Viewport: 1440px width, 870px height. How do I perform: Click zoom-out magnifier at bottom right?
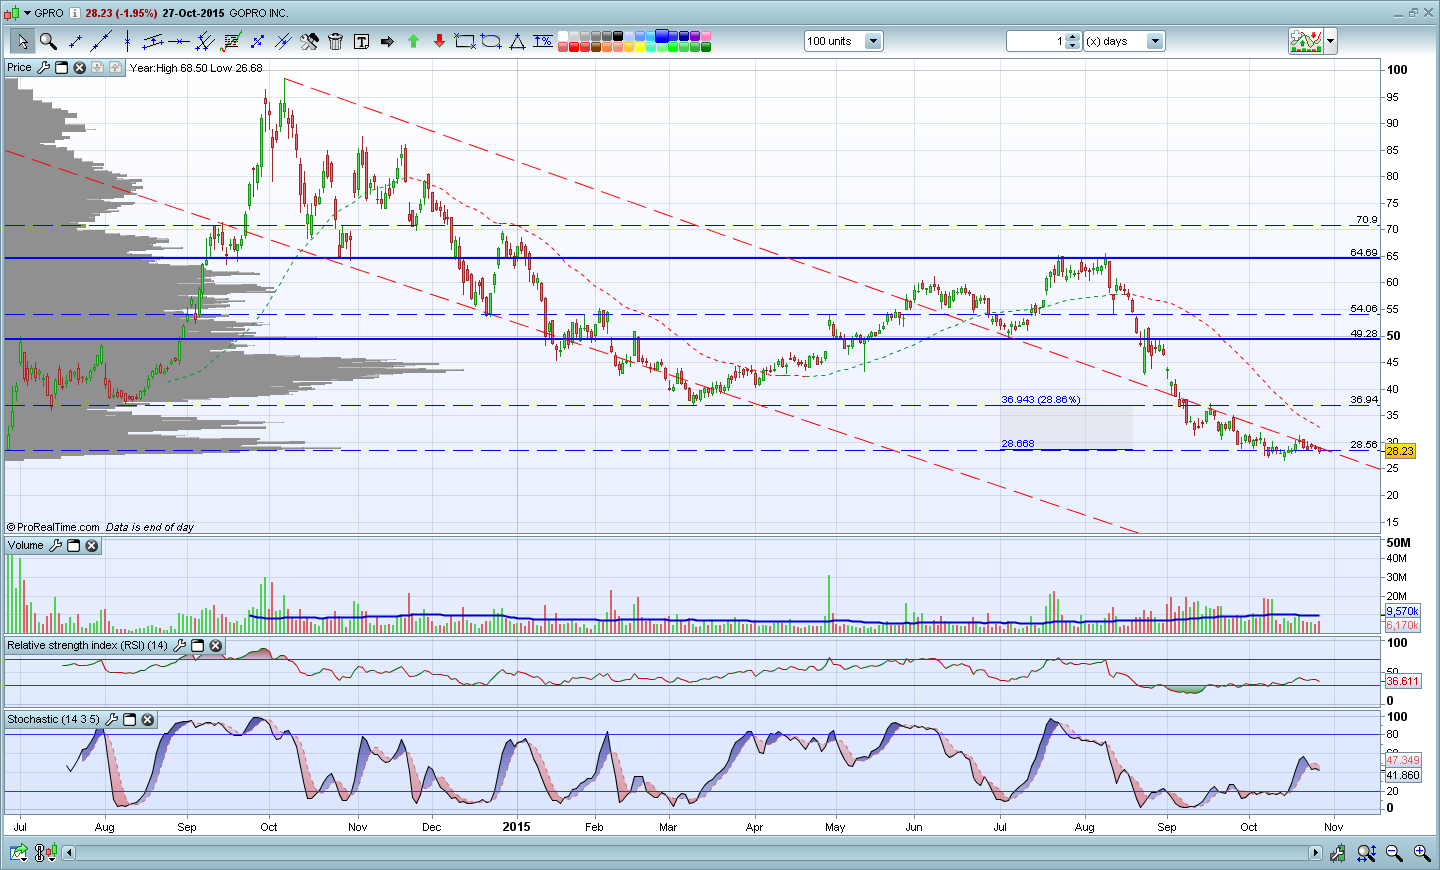pos(1394,853)
